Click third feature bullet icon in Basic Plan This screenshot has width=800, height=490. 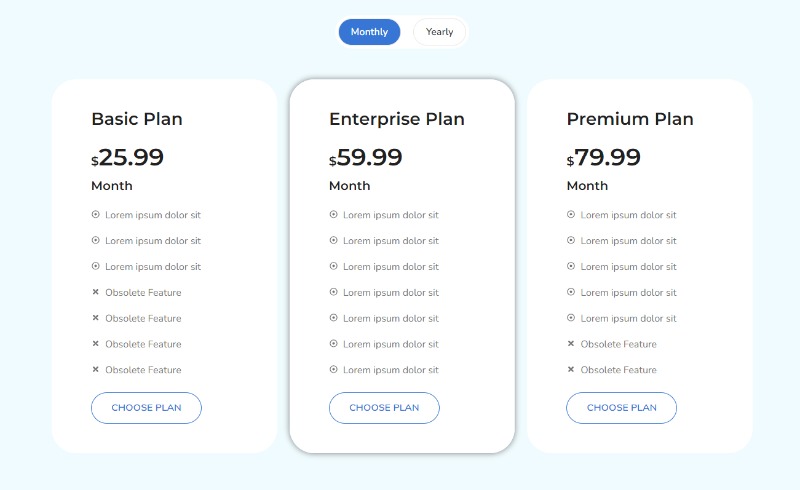click(96, 266)
